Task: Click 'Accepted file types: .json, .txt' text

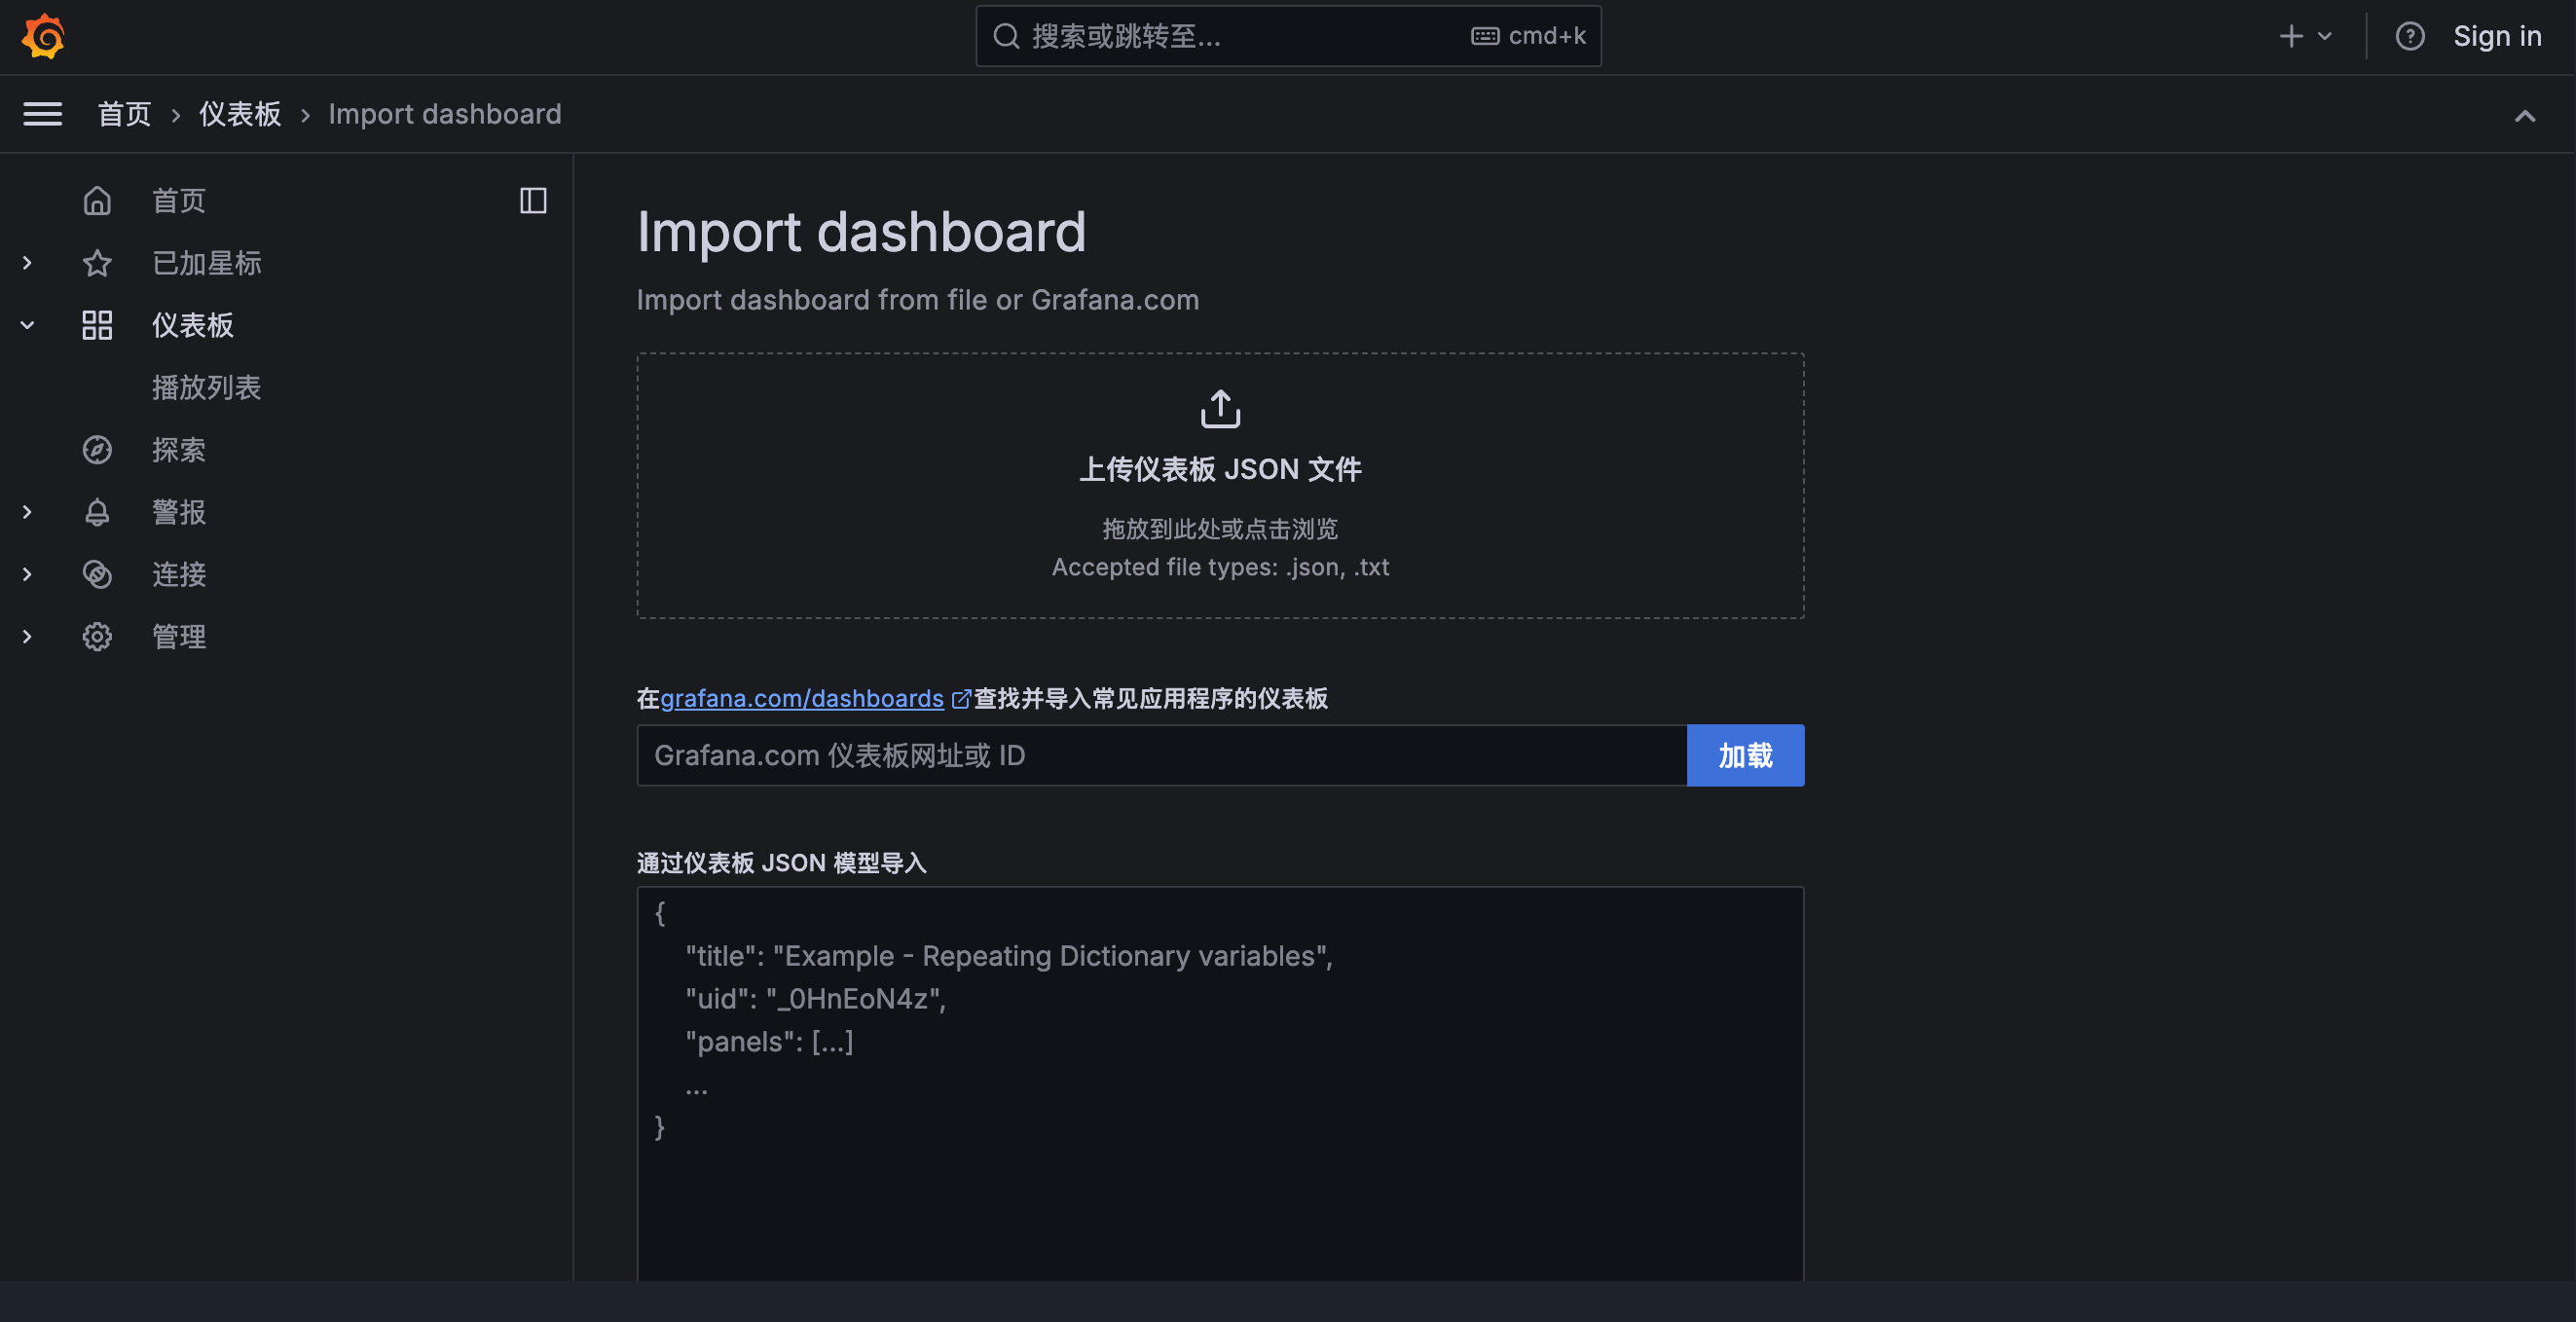Action: [x=1220, y=567]
